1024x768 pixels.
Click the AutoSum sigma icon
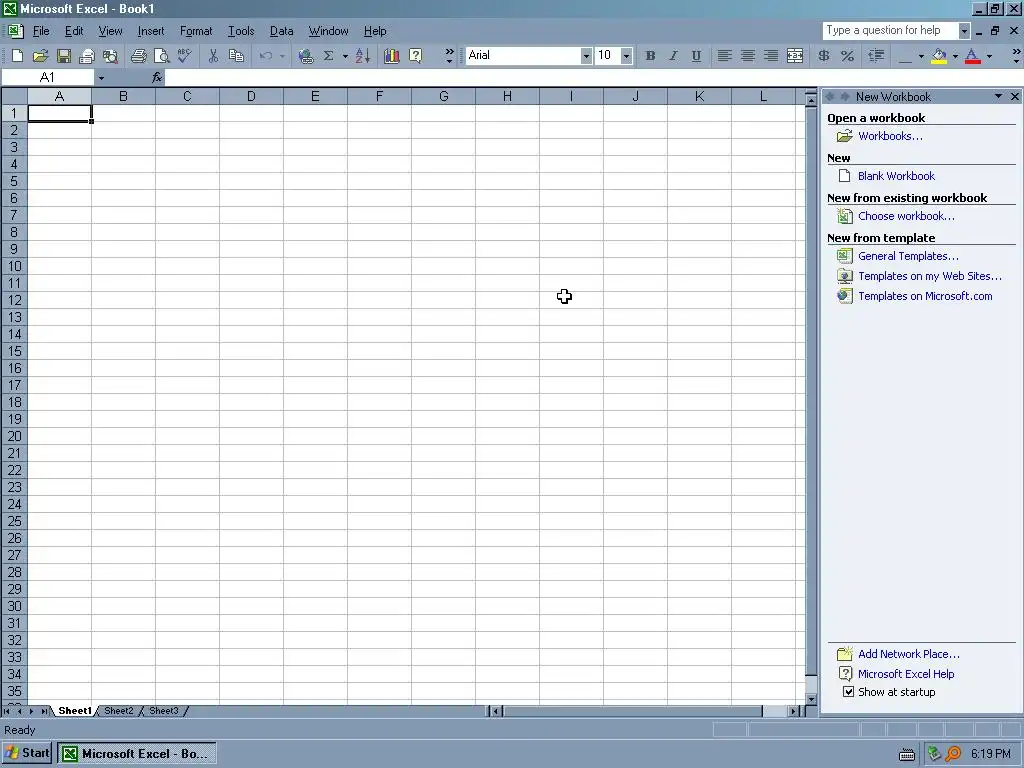(x=328, y=56)
